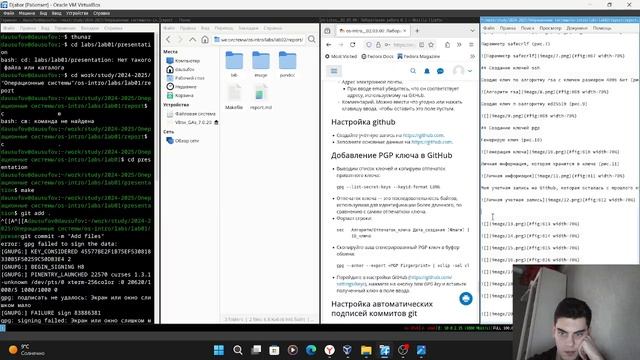This screenshot has width=640, height=360.
Task: Open Машина menu of VirtualBox
Action: (x=27, y=13)
